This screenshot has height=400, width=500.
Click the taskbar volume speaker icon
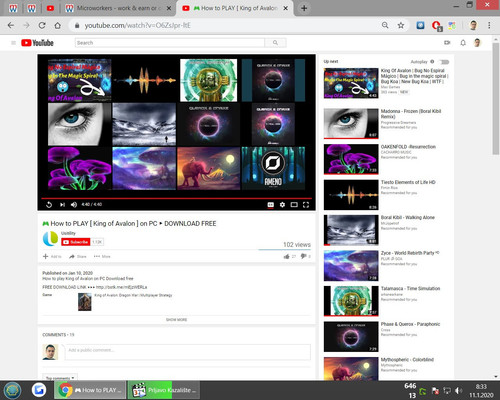(x=459, y=390)
